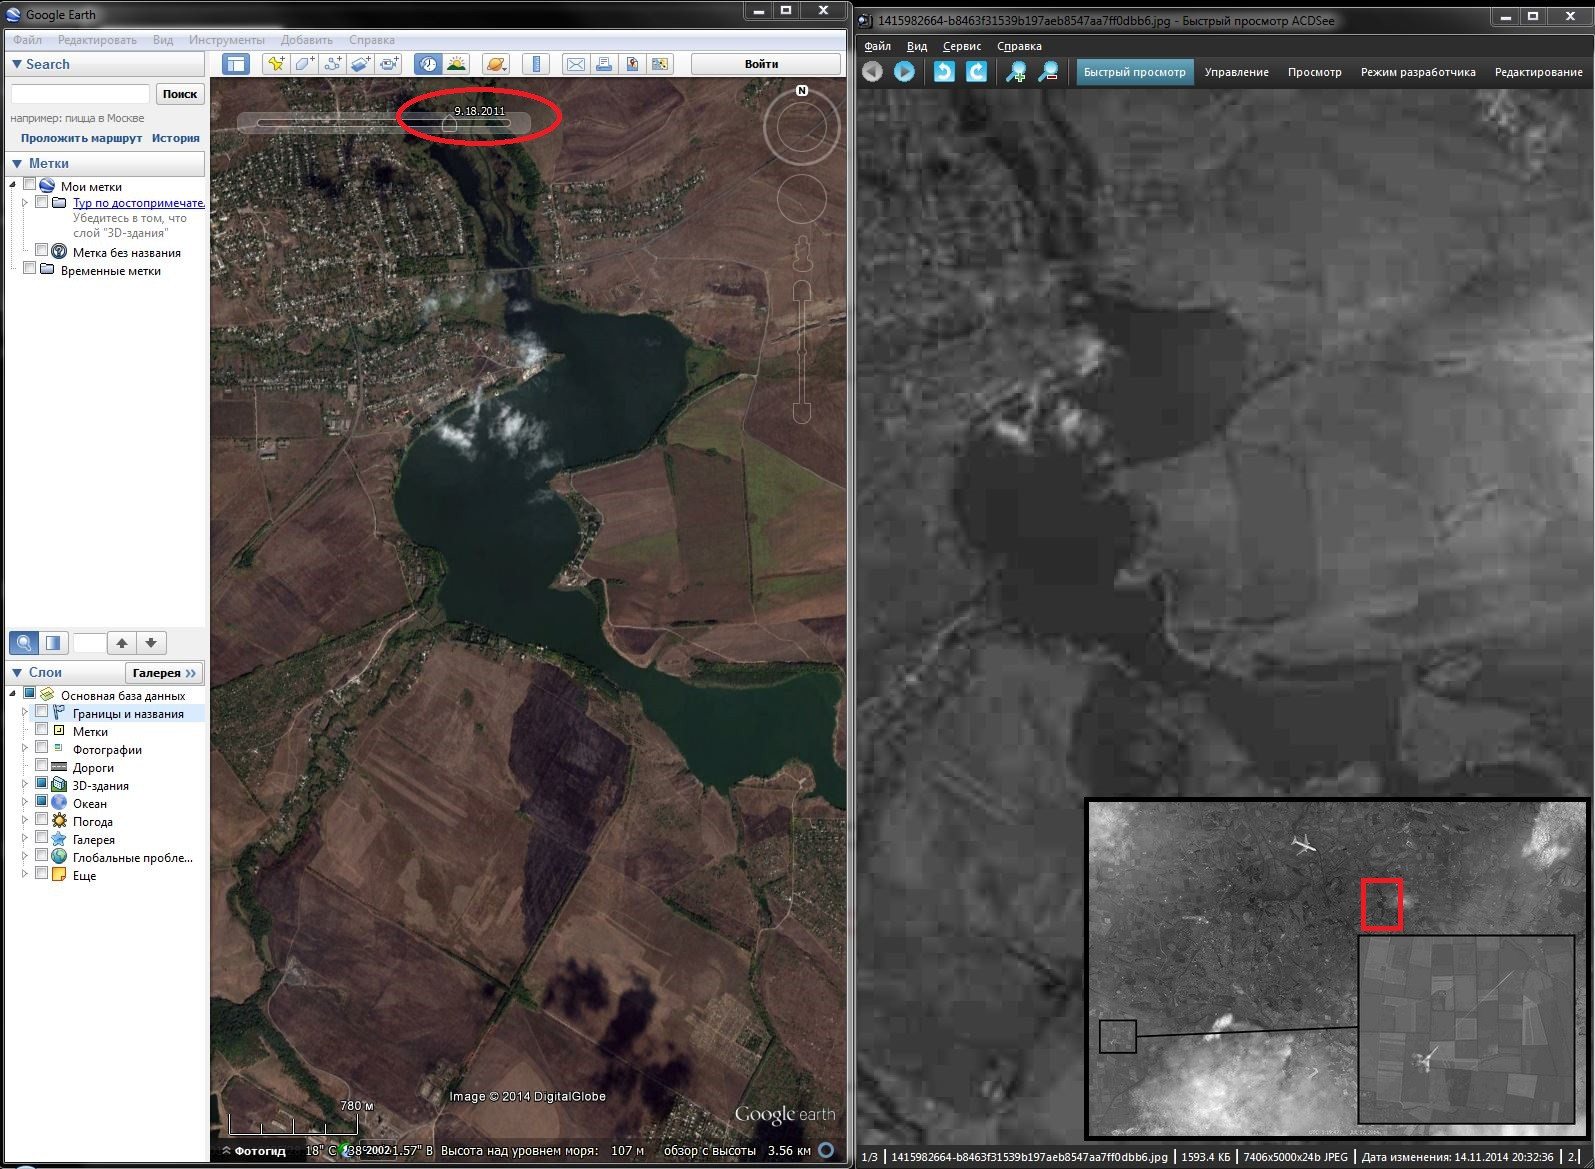The width and height of the screenshot is (1595, 1169).
Task: Enable the Погода layer checkbox
Action: (x=42, y=820)
